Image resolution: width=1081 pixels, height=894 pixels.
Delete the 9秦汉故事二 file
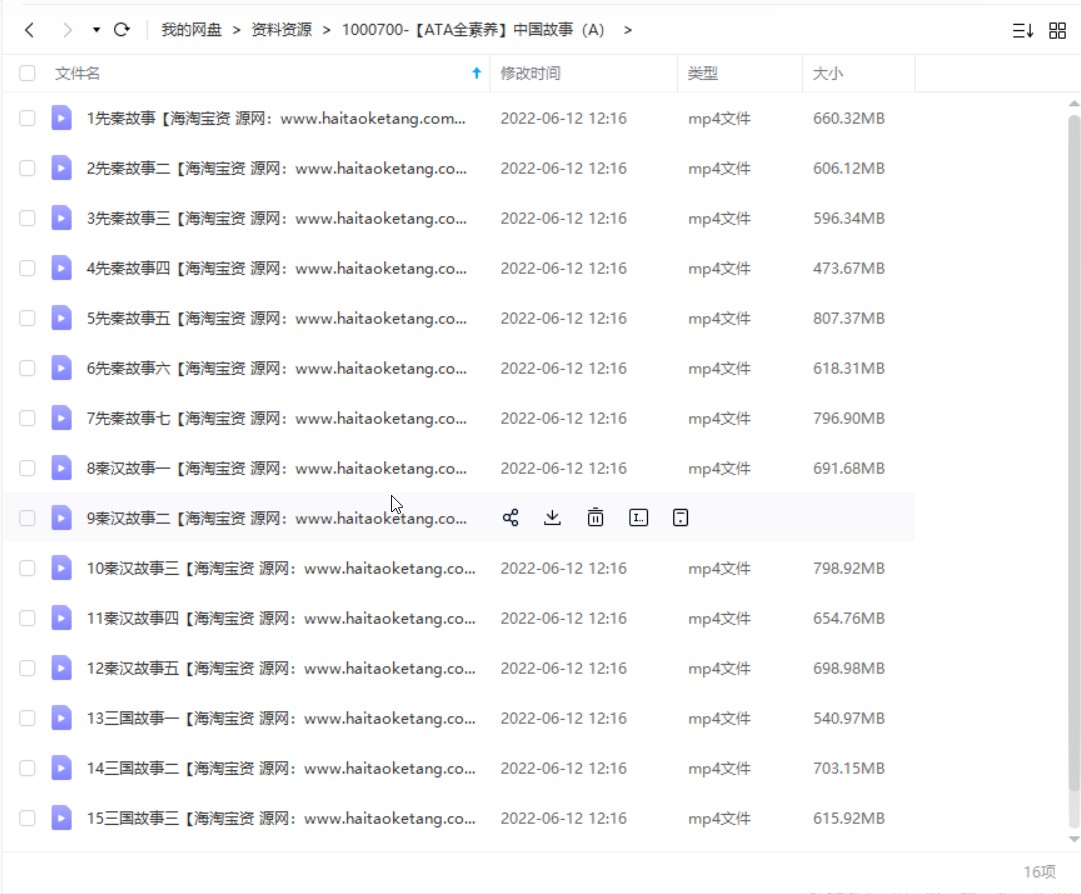pos(596,518)
